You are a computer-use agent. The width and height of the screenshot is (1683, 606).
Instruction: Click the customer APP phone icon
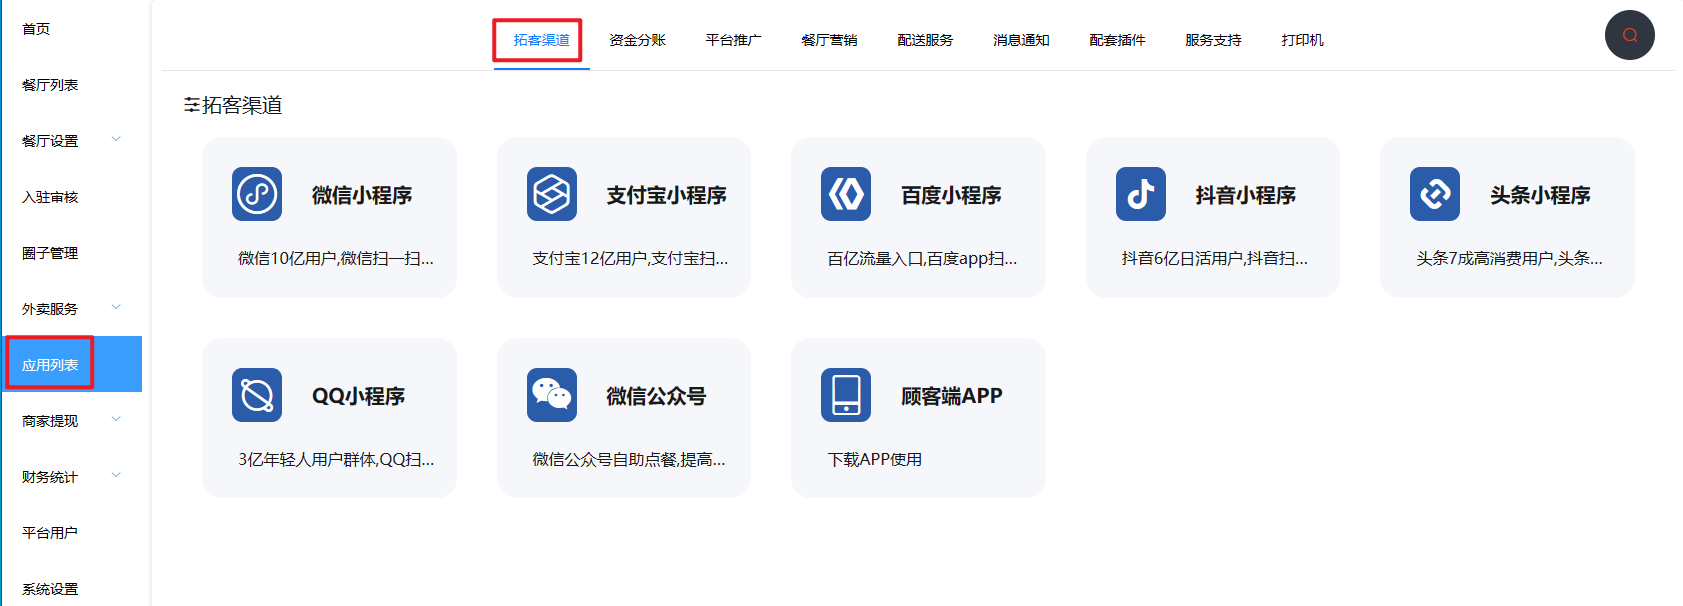(846, 395)
